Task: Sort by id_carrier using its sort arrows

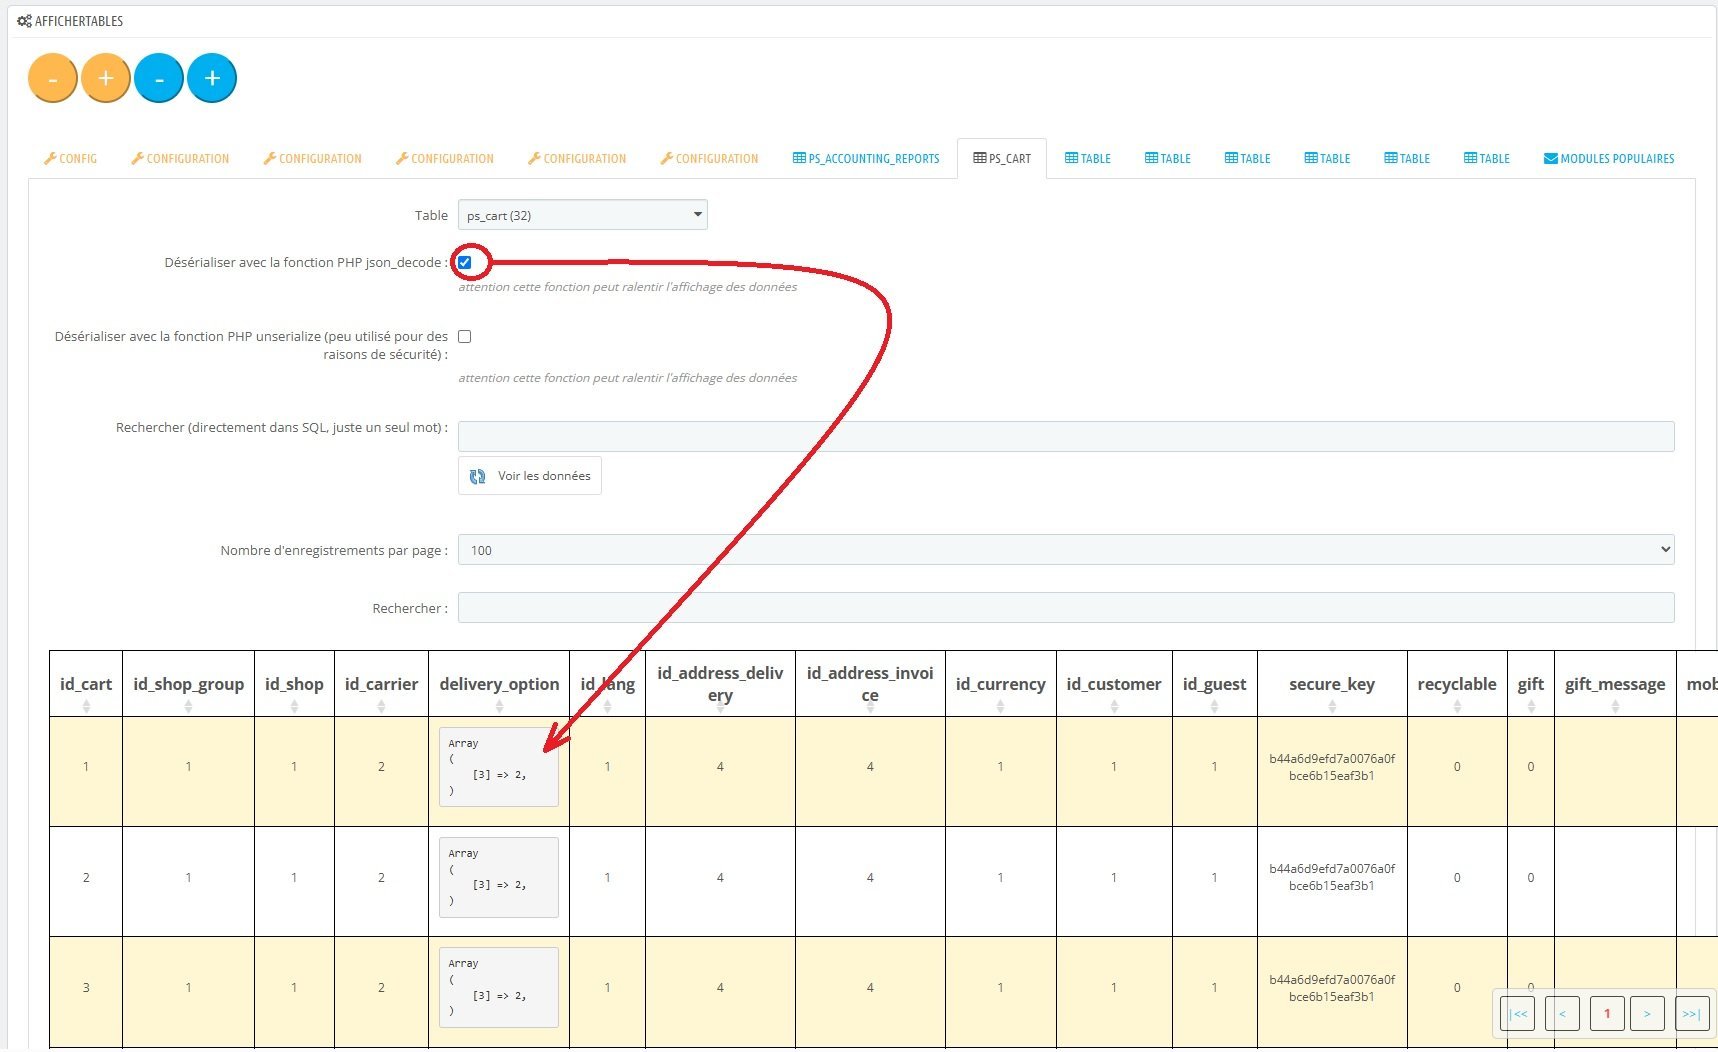Action: (x=381, y=706)
